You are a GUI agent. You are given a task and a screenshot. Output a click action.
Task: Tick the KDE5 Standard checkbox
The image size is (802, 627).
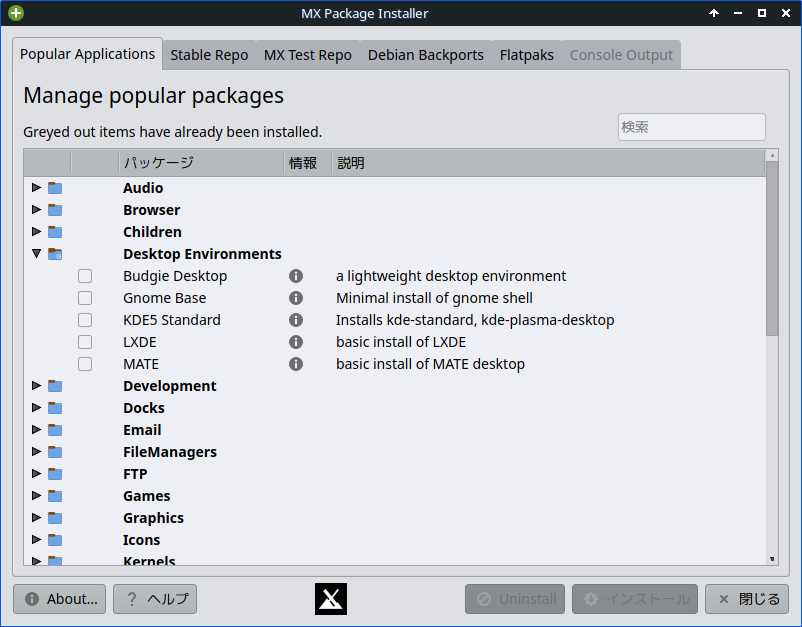click(x=85, y=320)
